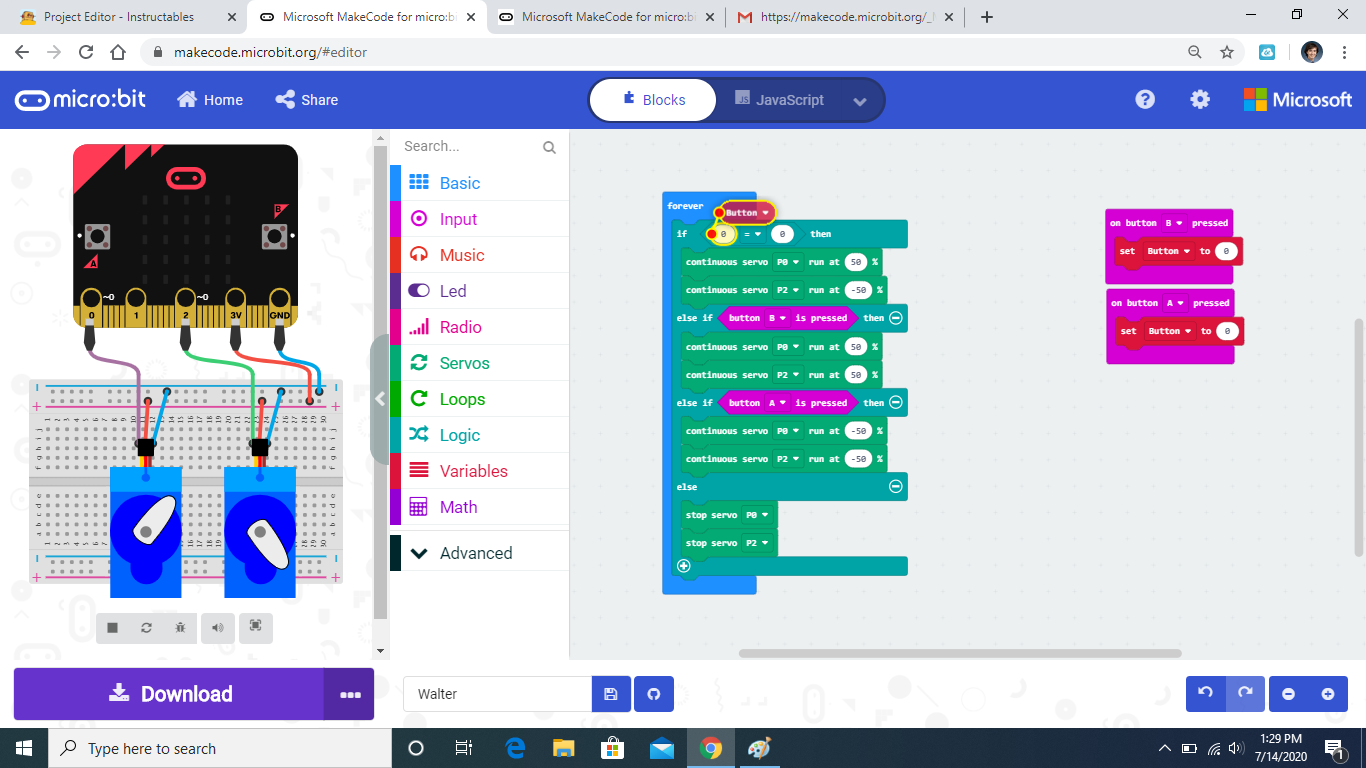Click the project name field containing Walter
The image size is (1366, 768).
point(497,694)
